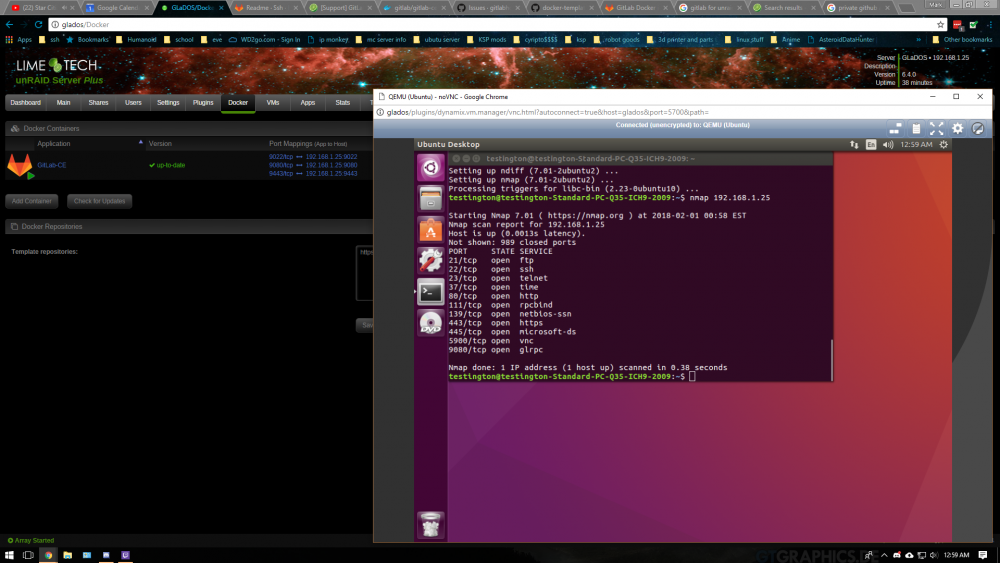Click Check for Updates button
The image size is (1000, 563).
pos(99,201)
